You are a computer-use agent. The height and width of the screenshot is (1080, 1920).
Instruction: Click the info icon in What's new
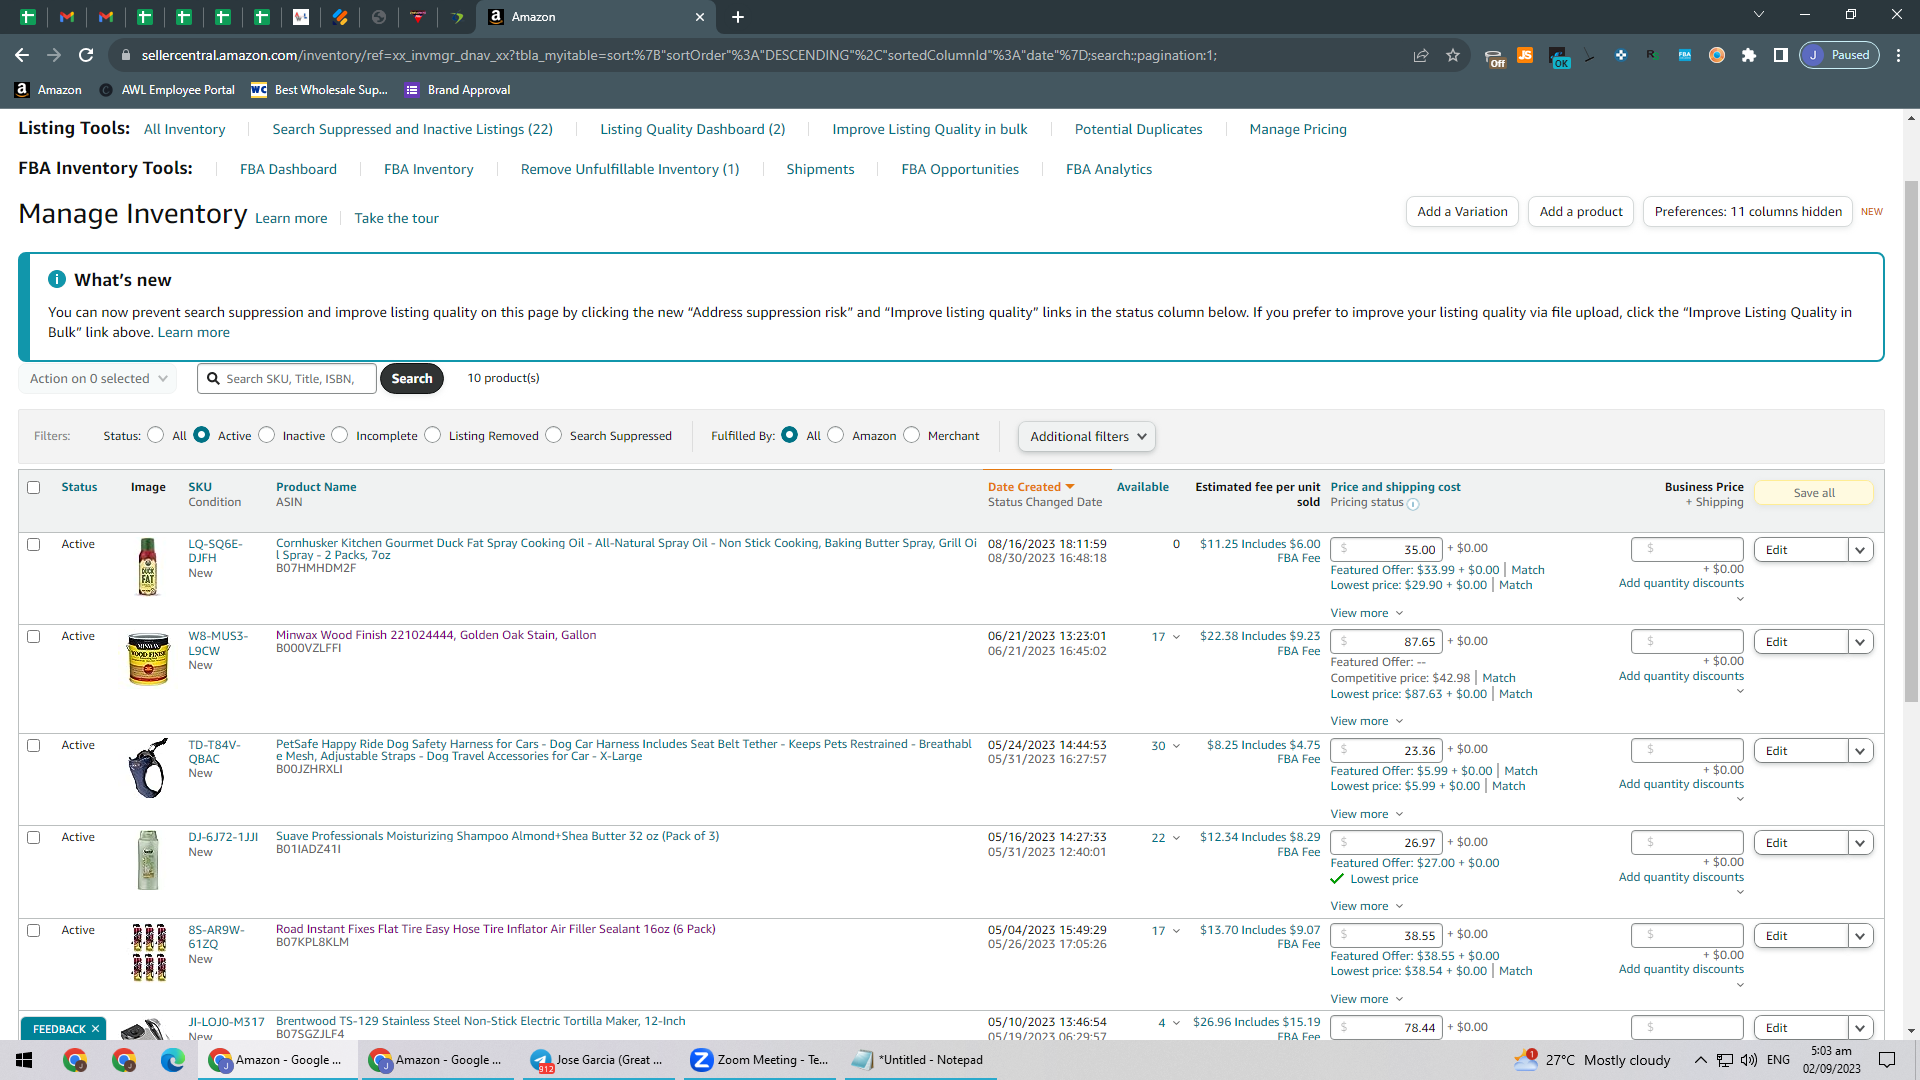click(x=57, y=280)
